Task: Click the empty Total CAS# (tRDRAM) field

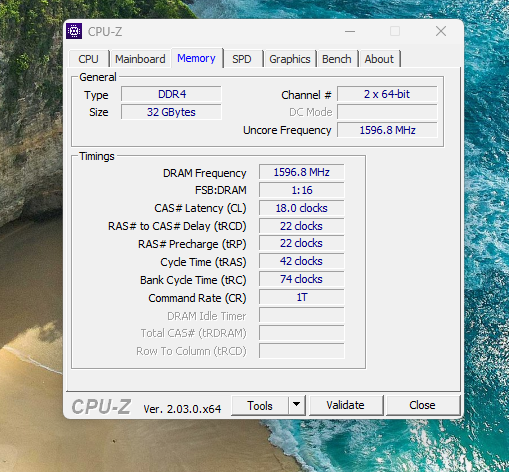Action: [x=302, y=333]
